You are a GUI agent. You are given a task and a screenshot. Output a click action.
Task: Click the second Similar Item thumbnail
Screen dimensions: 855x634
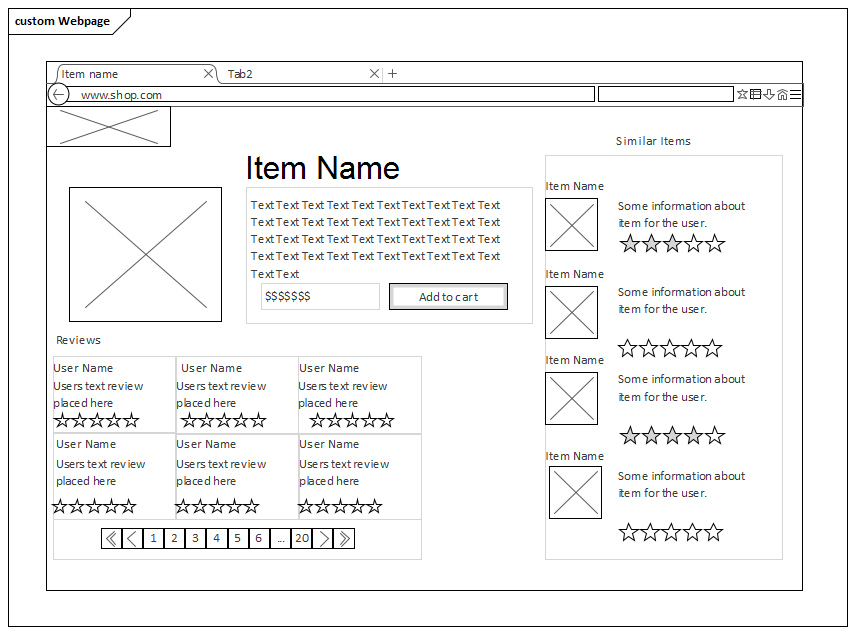click(x=571, y=312)
